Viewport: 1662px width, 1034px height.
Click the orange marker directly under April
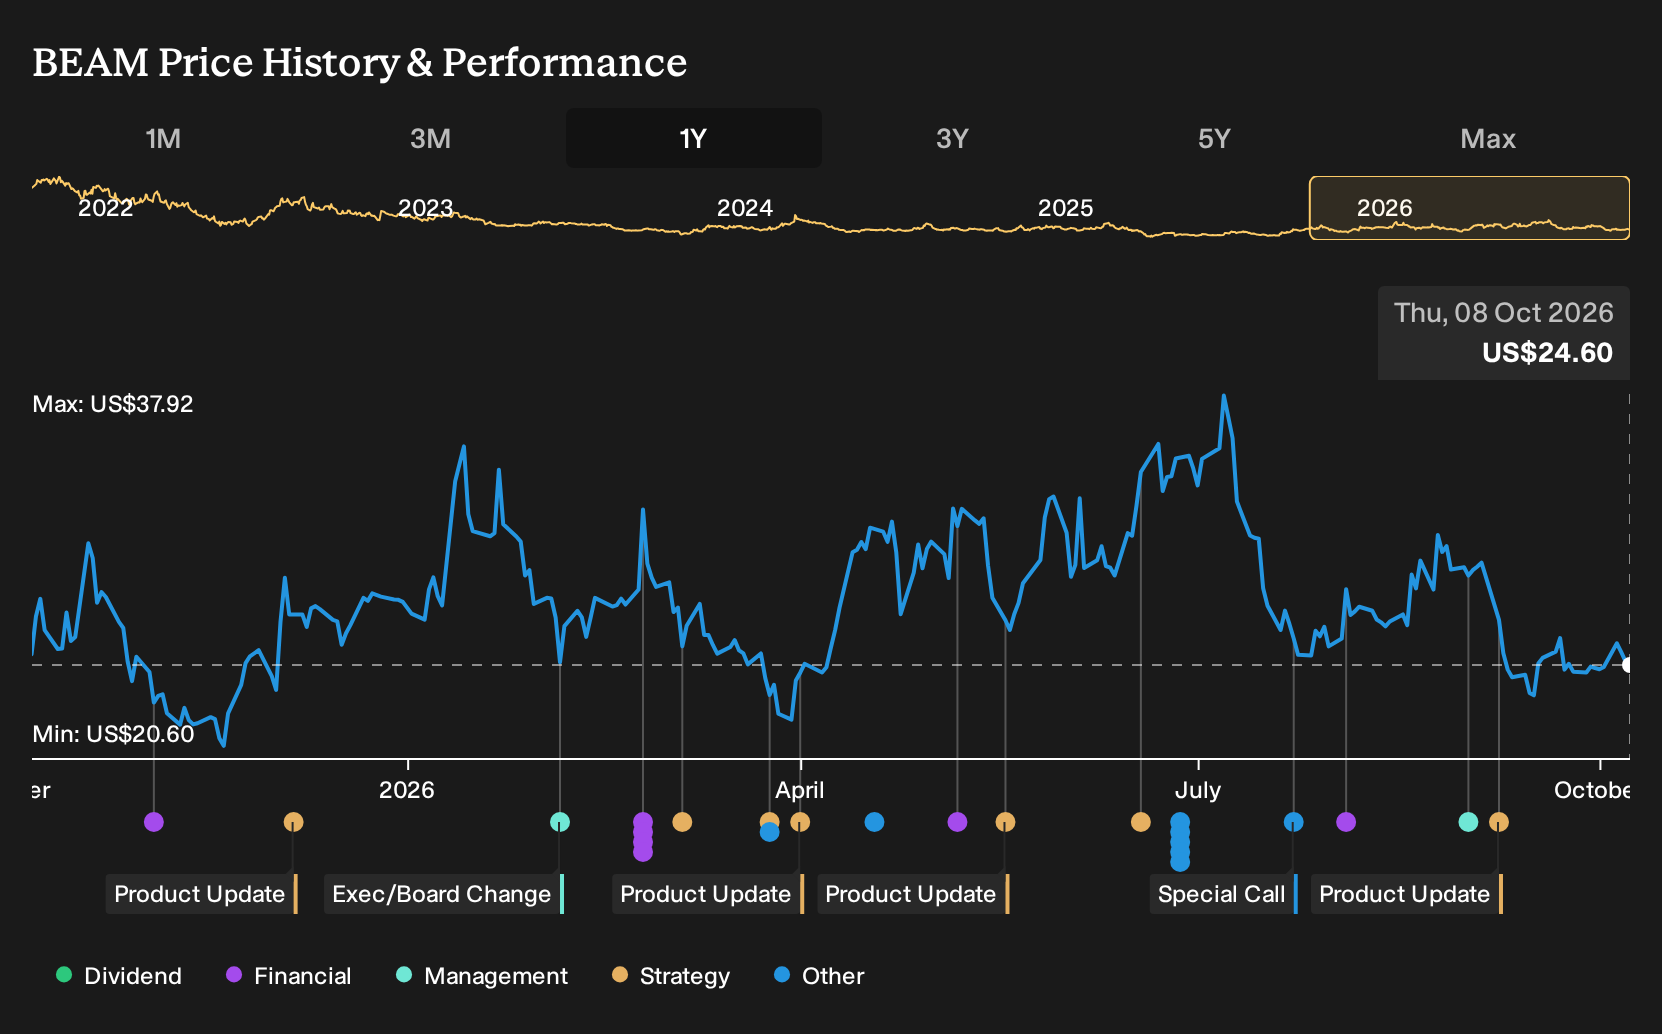(x=800, y=822)
